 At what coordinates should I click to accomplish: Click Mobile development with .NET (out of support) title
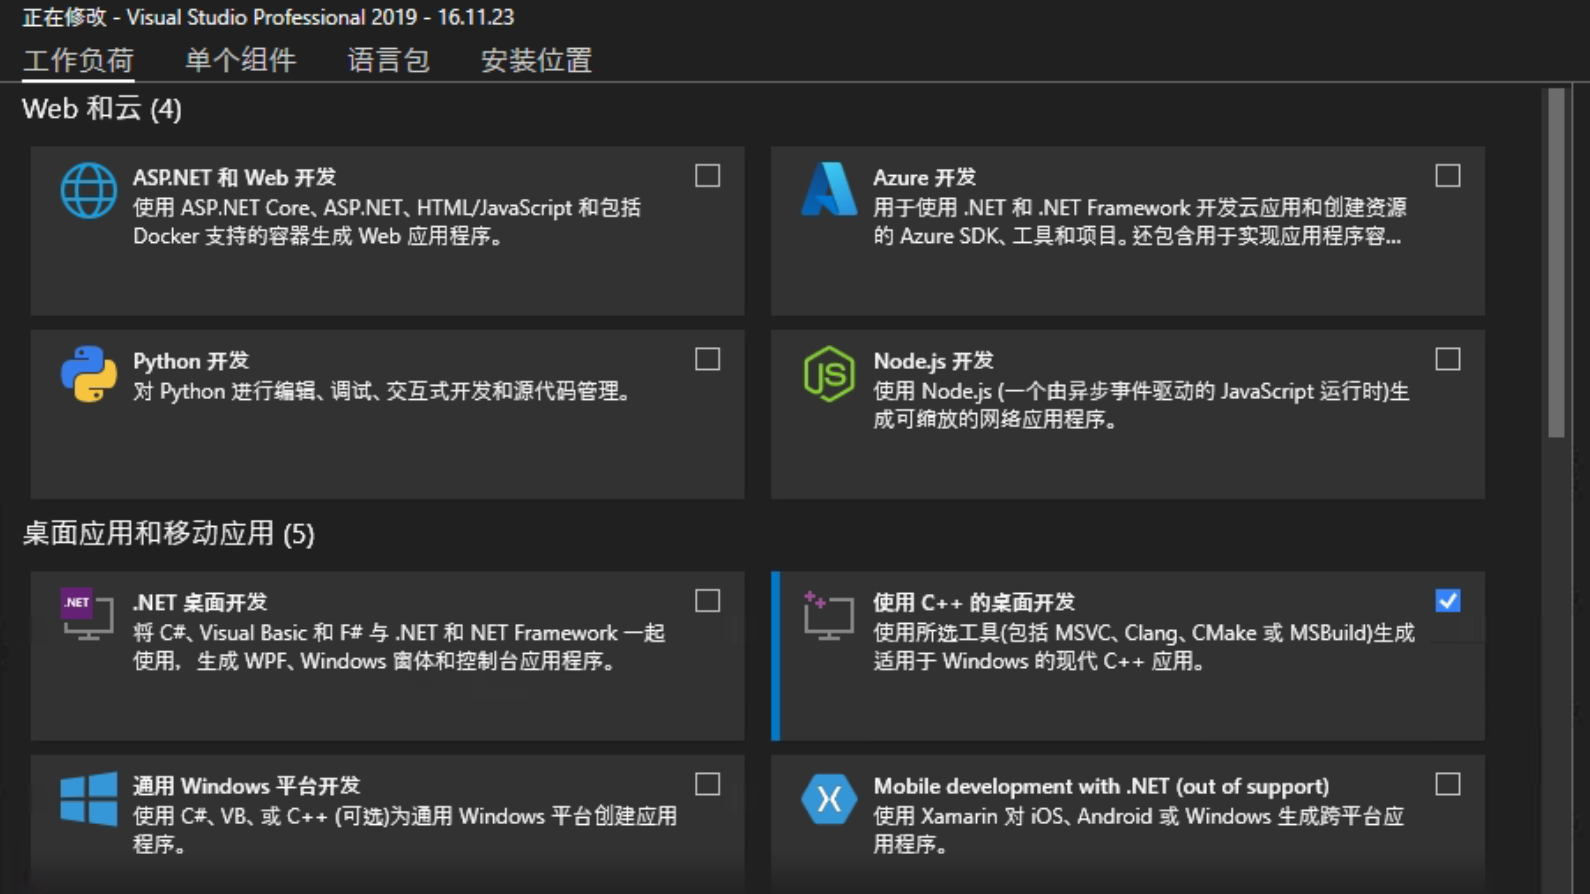coord(1101,786)
